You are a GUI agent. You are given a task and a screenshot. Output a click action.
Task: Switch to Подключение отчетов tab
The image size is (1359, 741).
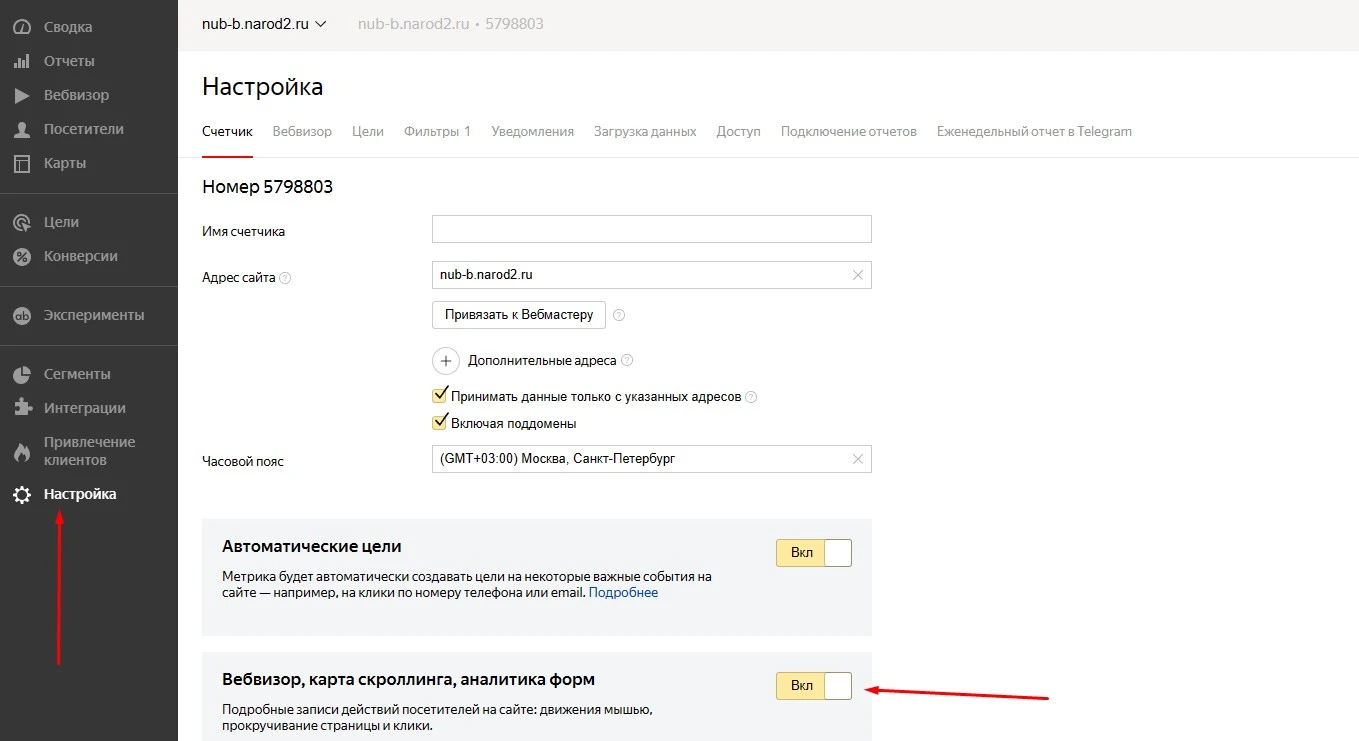pos(848,131)
